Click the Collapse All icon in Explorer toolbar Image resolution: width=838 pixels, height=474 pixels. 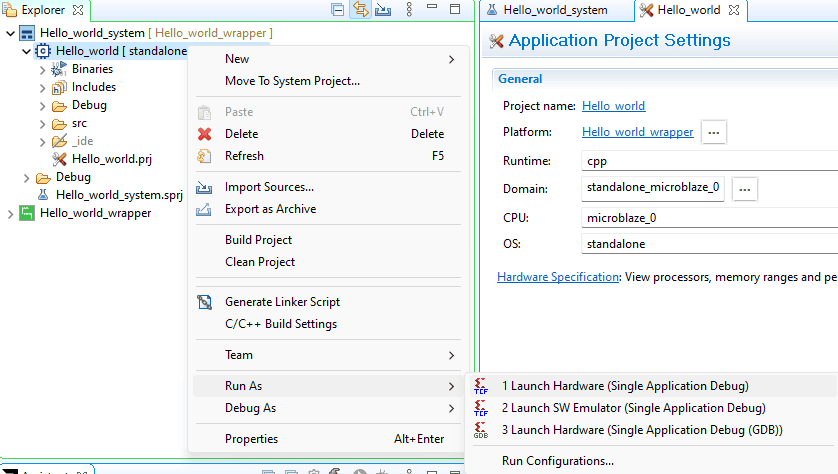tap(338, 10)
